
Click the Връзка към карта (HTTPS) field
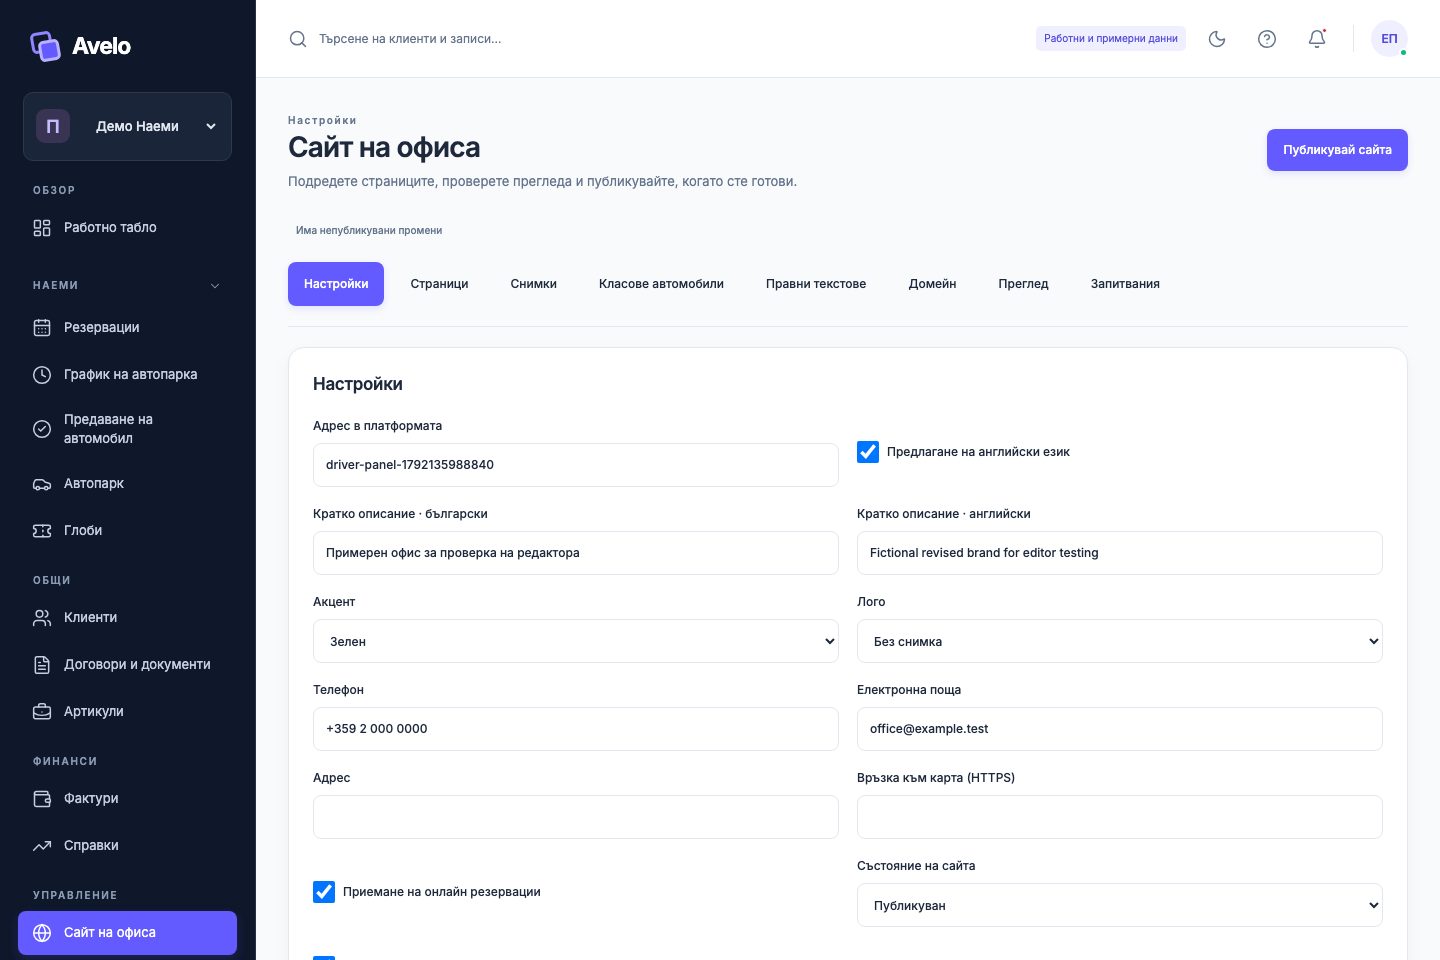(1120, 817)
